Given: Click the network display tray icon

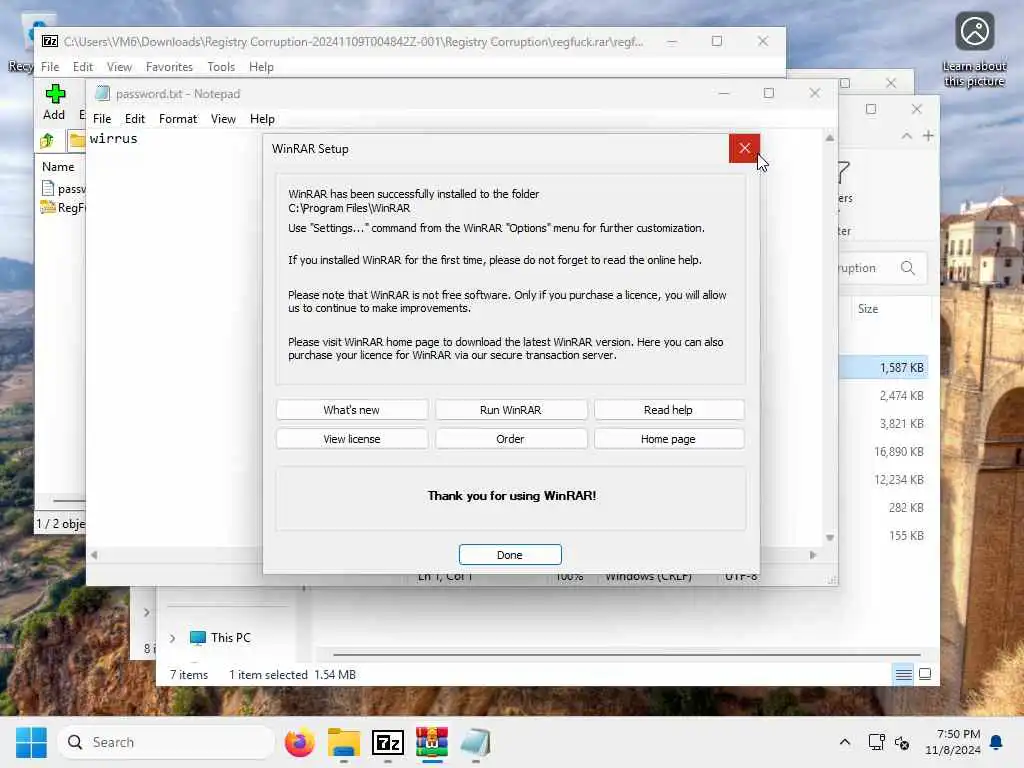Looking at the screenshot, I should click(x=876, y=743).
